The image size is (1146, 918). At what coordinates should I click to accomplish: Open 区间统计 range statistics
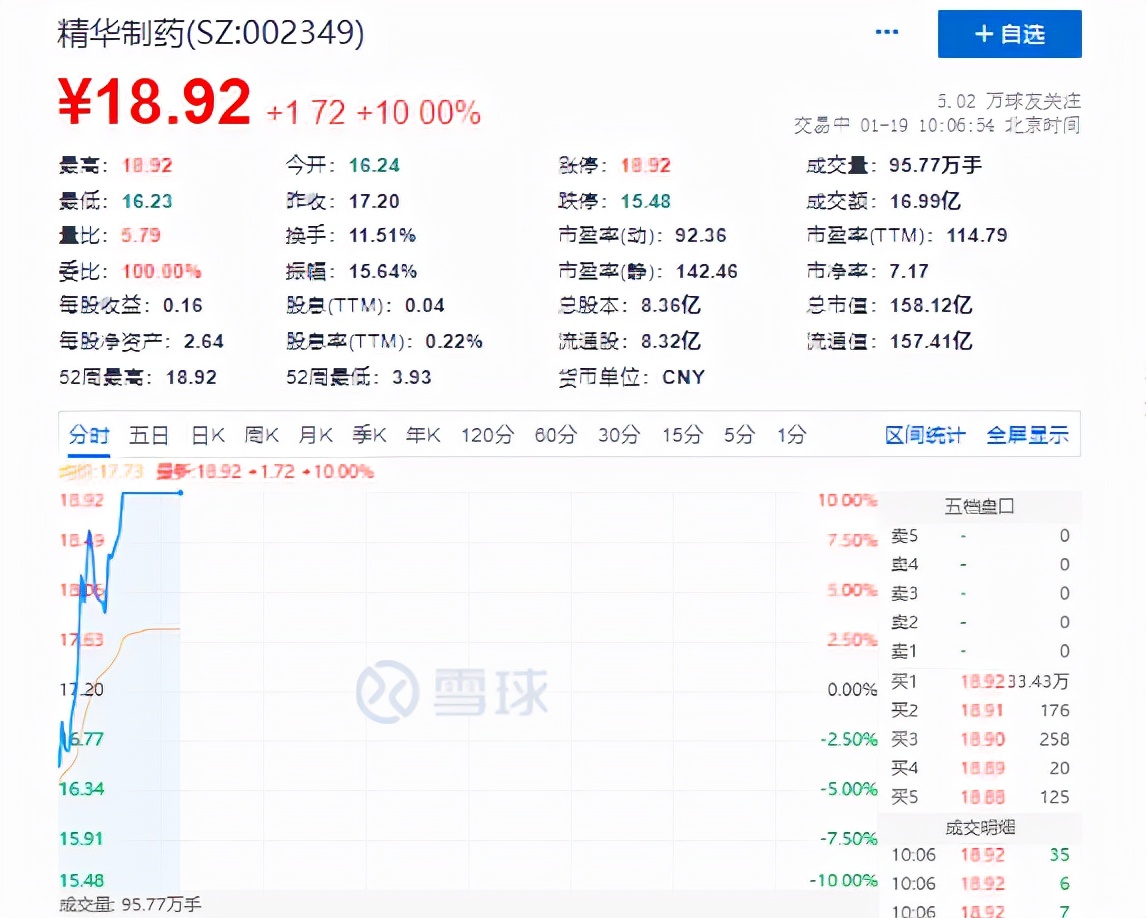click(925, 435)
